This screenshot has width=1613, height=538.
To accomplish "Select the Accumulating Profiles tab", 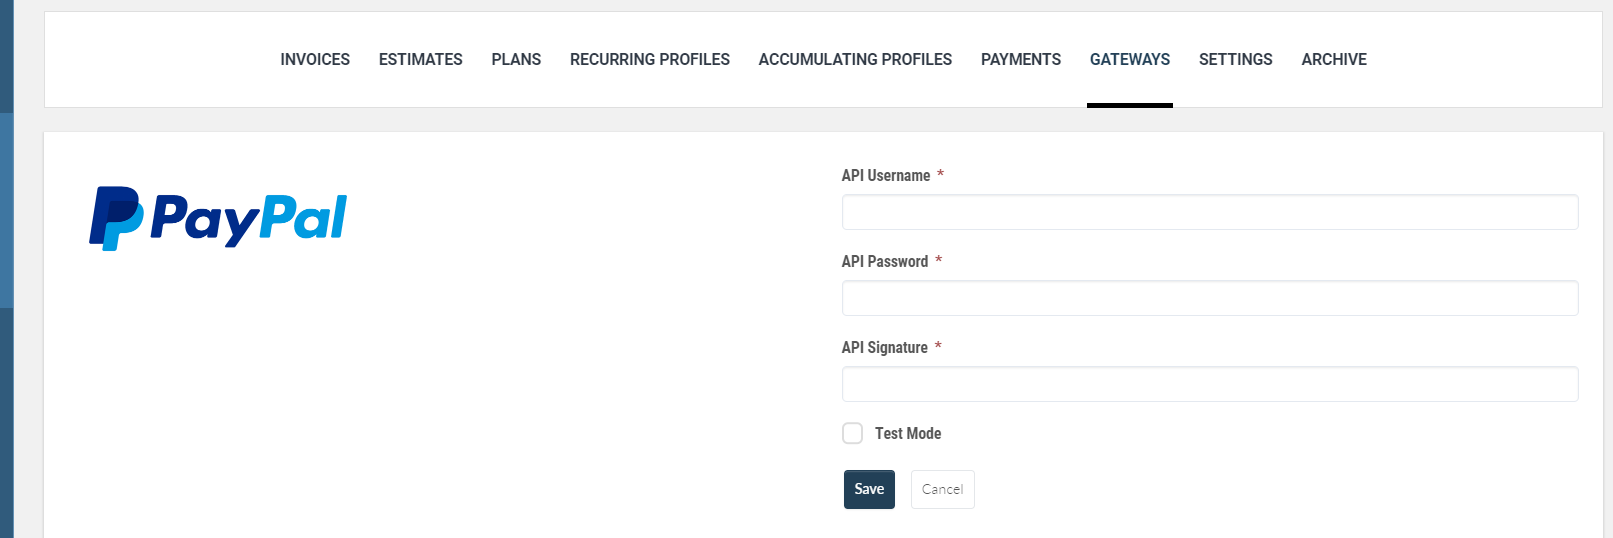I will (855, 60).
